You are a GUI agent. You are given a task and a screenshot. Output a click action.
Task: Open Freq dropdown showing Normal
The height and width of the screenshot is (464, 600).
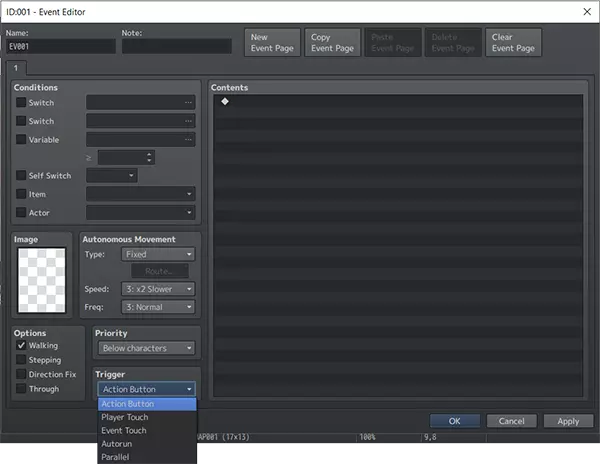pyautogui.click(x=158, y=307)
